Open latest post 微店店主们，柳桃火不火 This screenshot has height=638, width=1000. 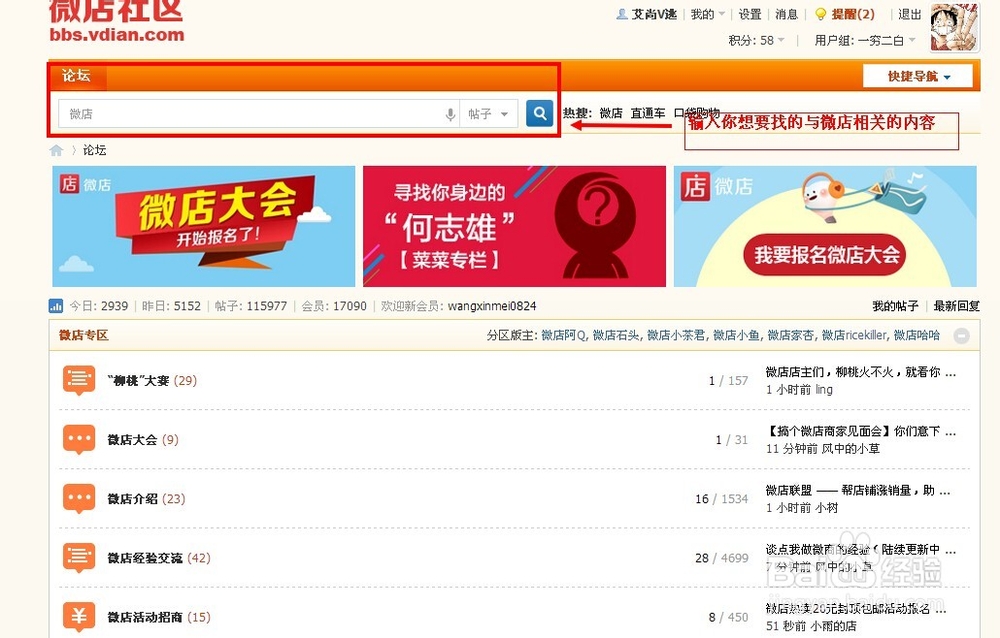(860, 372)
